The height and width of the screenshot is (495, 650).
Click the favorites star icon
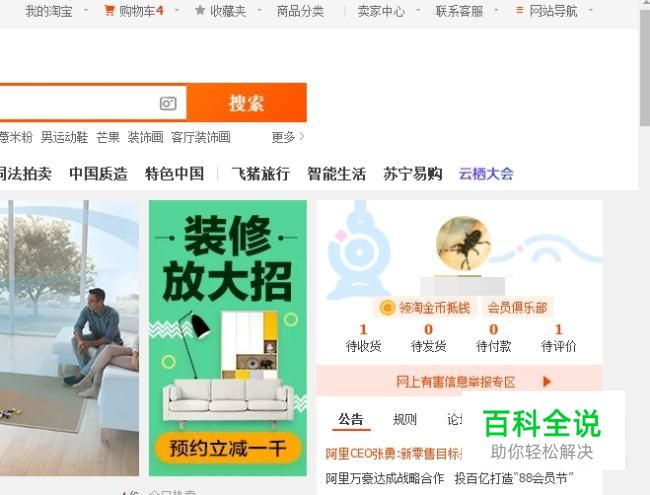200,10
